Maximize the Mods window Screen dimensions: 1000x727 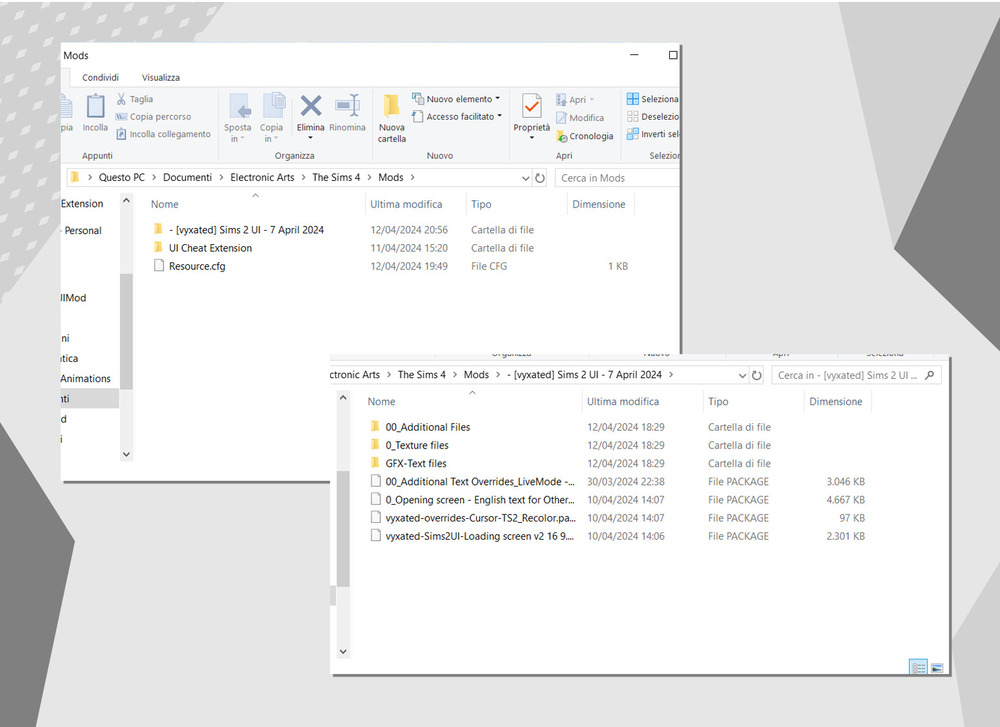pos(673,55)
